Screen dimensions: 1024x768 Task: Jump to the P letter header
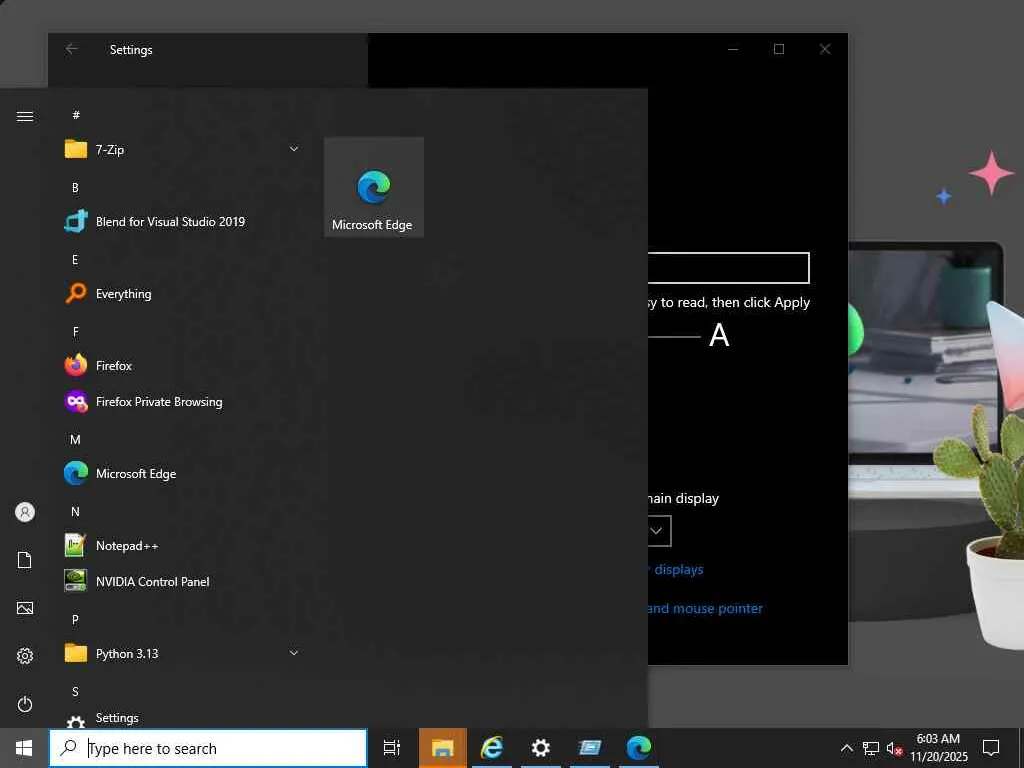pyautogui.click(x=75, y=619)
